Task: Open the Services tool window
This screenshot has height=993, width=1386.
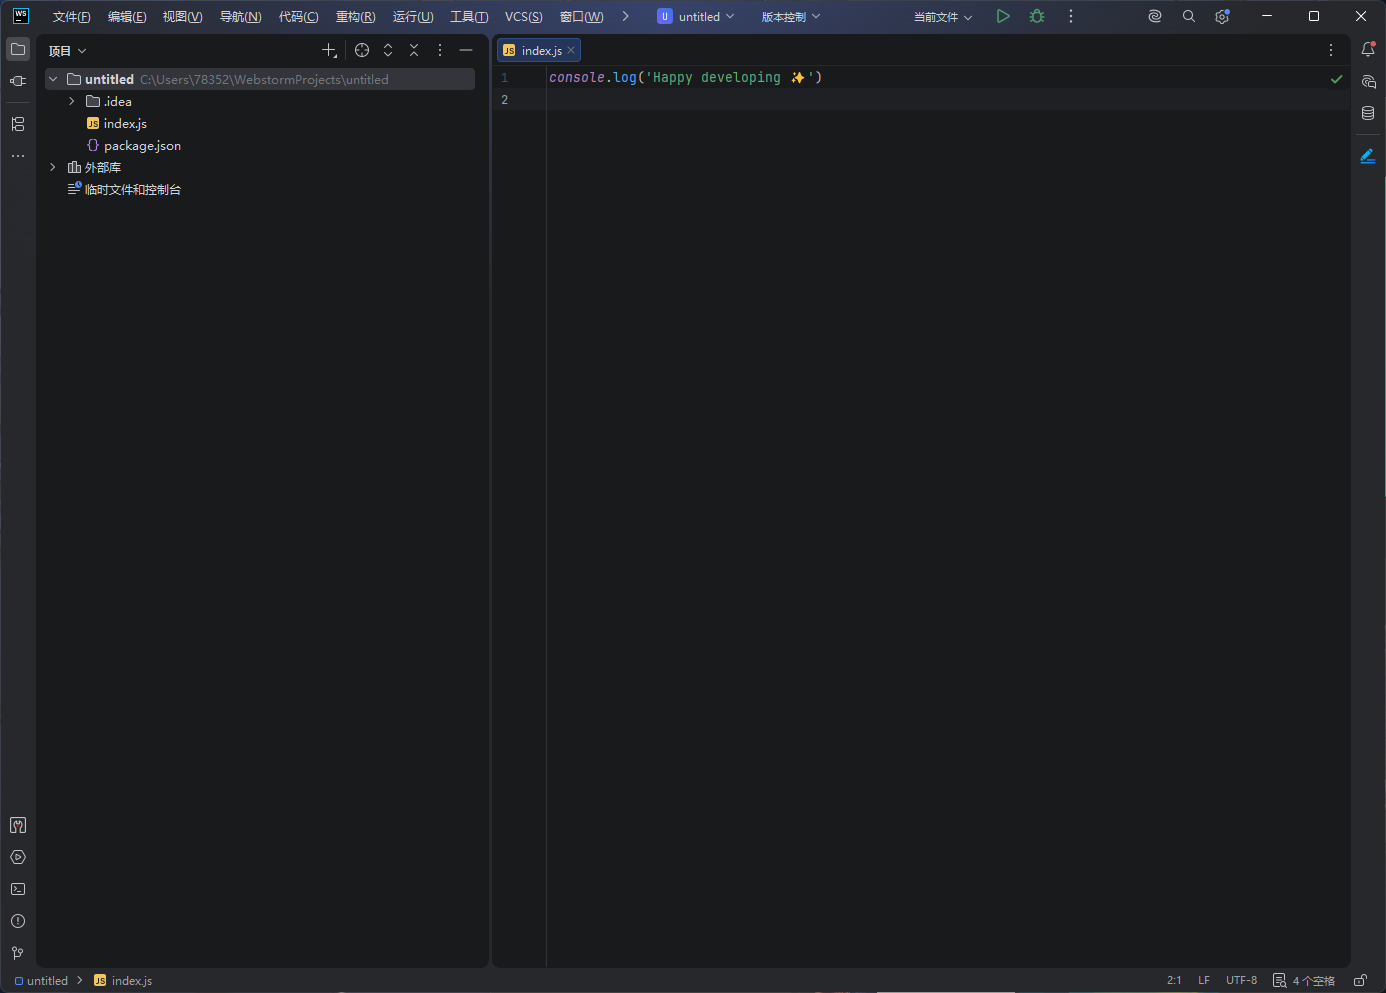Action: 18,857
